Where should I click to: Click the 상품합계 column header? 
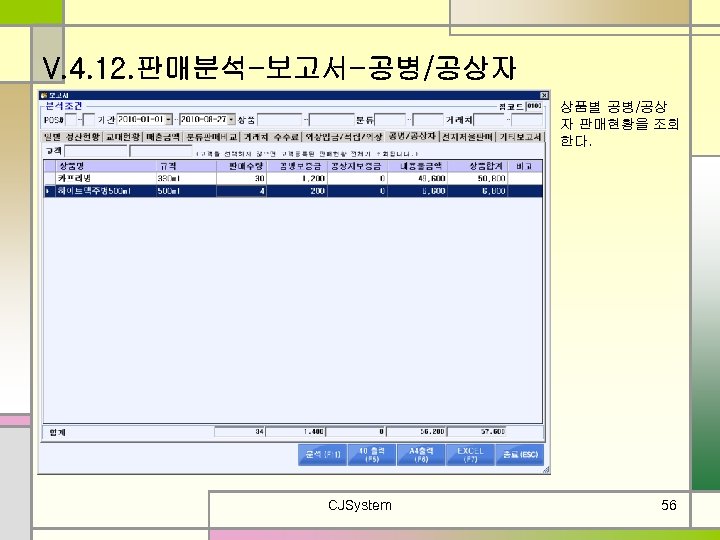[478, 166]
